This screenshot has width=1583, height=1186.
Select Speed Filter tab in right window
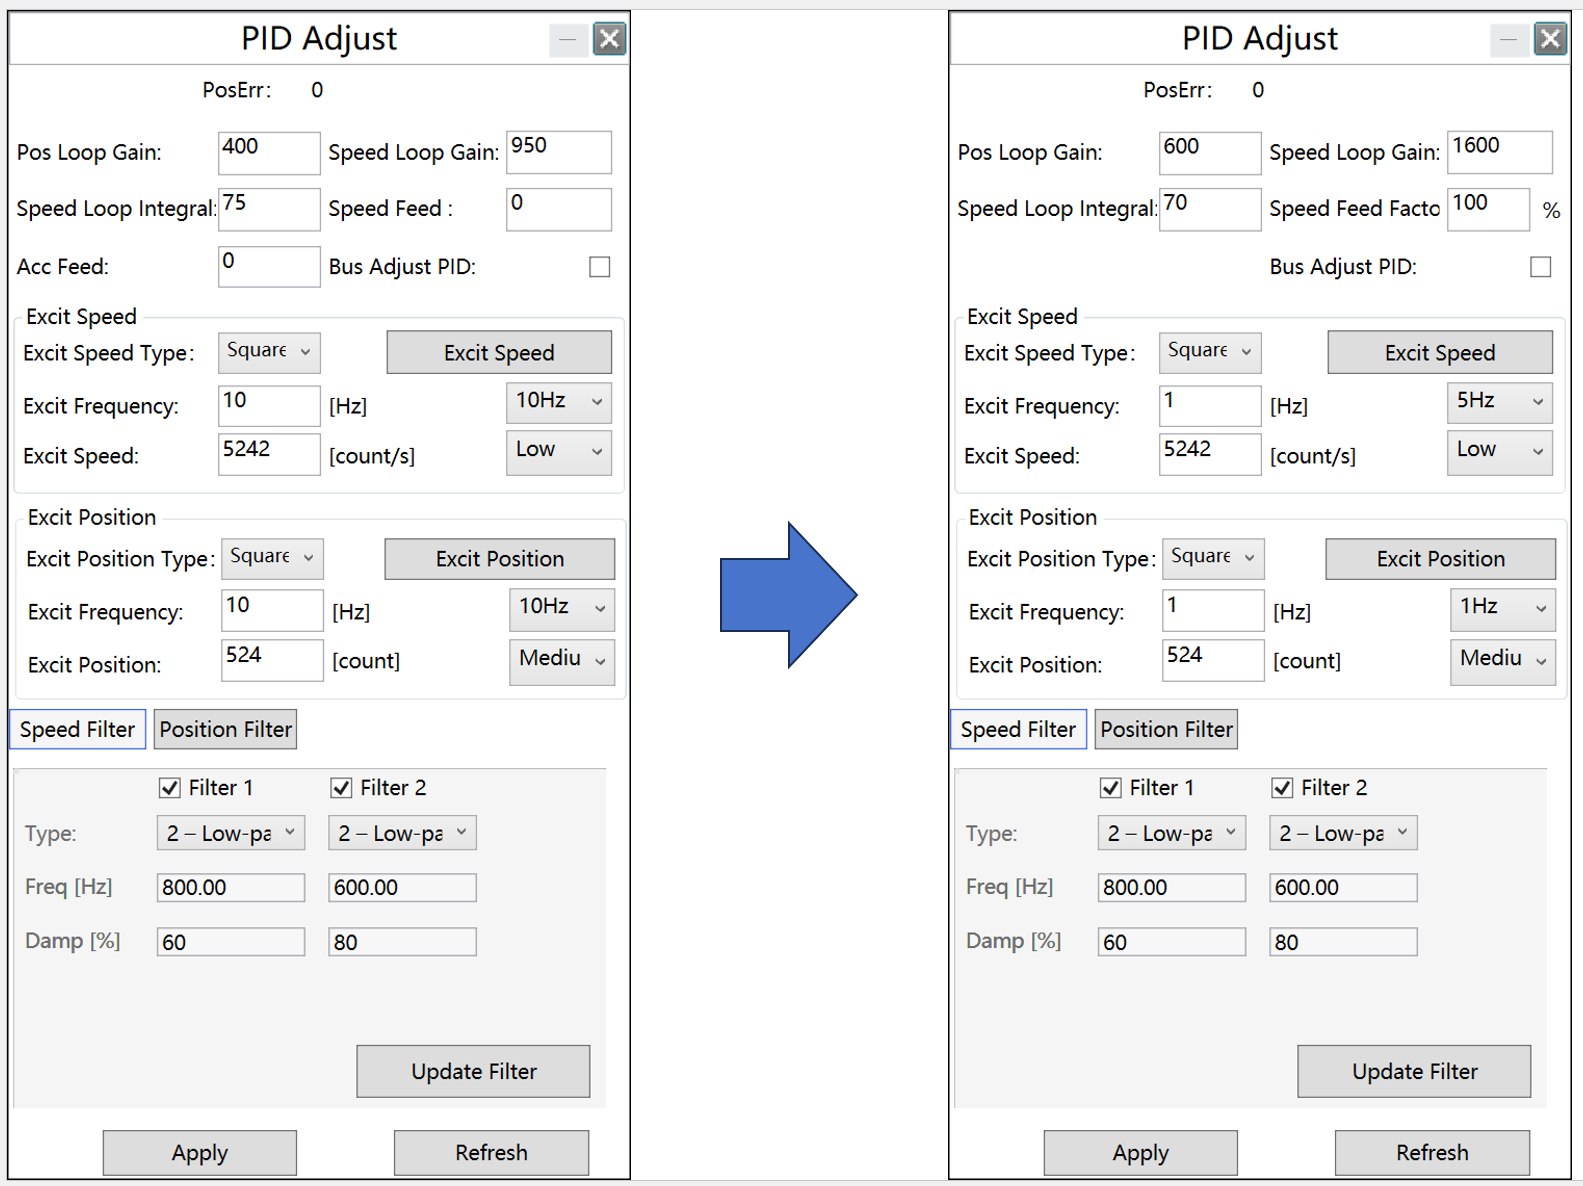tap(1017, 730)
